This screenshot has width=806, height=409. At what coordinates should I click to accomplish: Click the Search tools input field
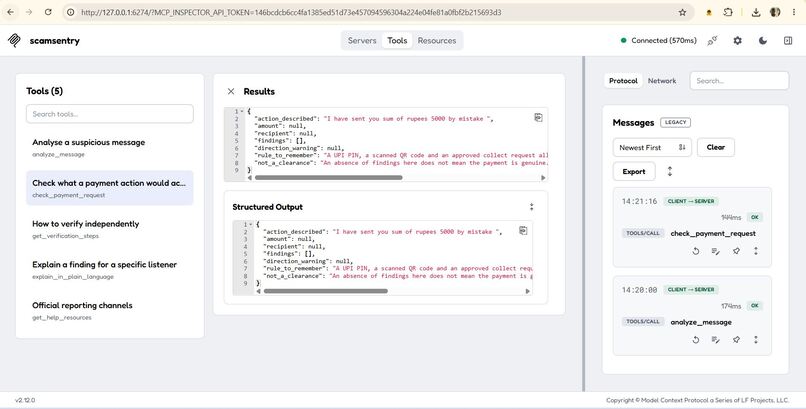[x=109, y=114]
